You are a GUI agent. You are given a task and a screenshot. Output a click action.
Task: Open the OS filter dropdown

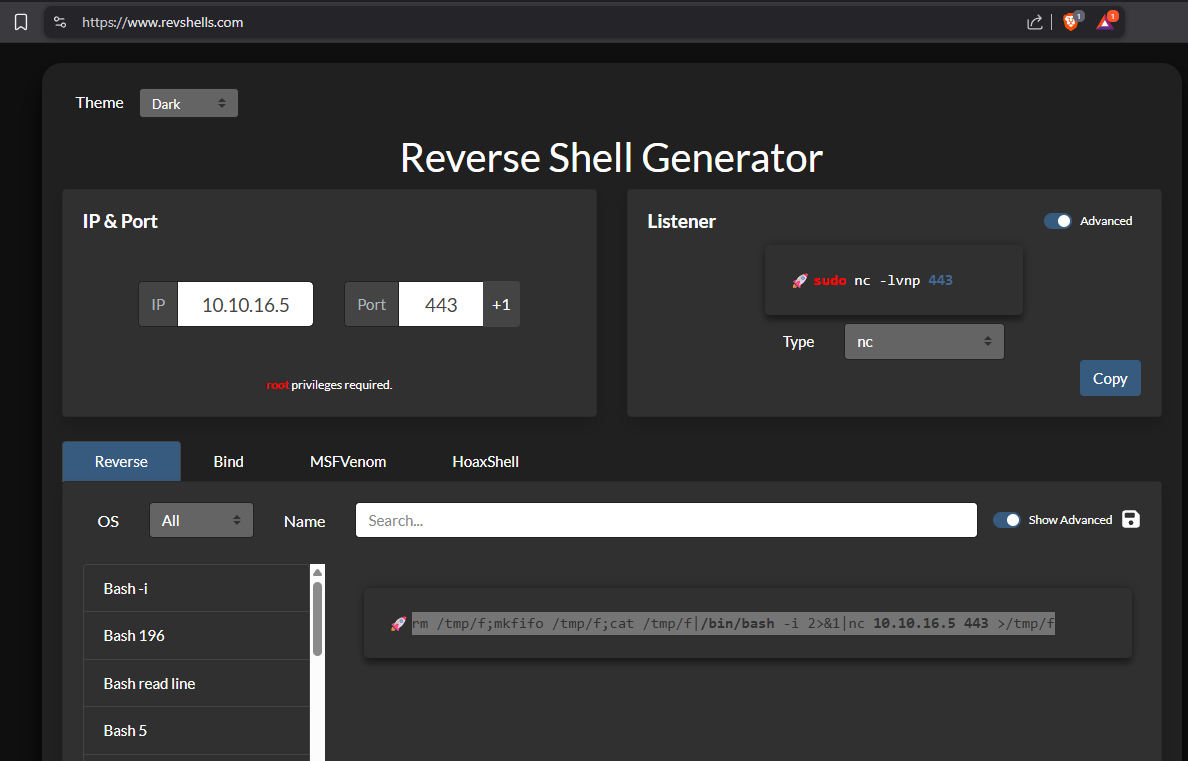click(x=201, y=521)
